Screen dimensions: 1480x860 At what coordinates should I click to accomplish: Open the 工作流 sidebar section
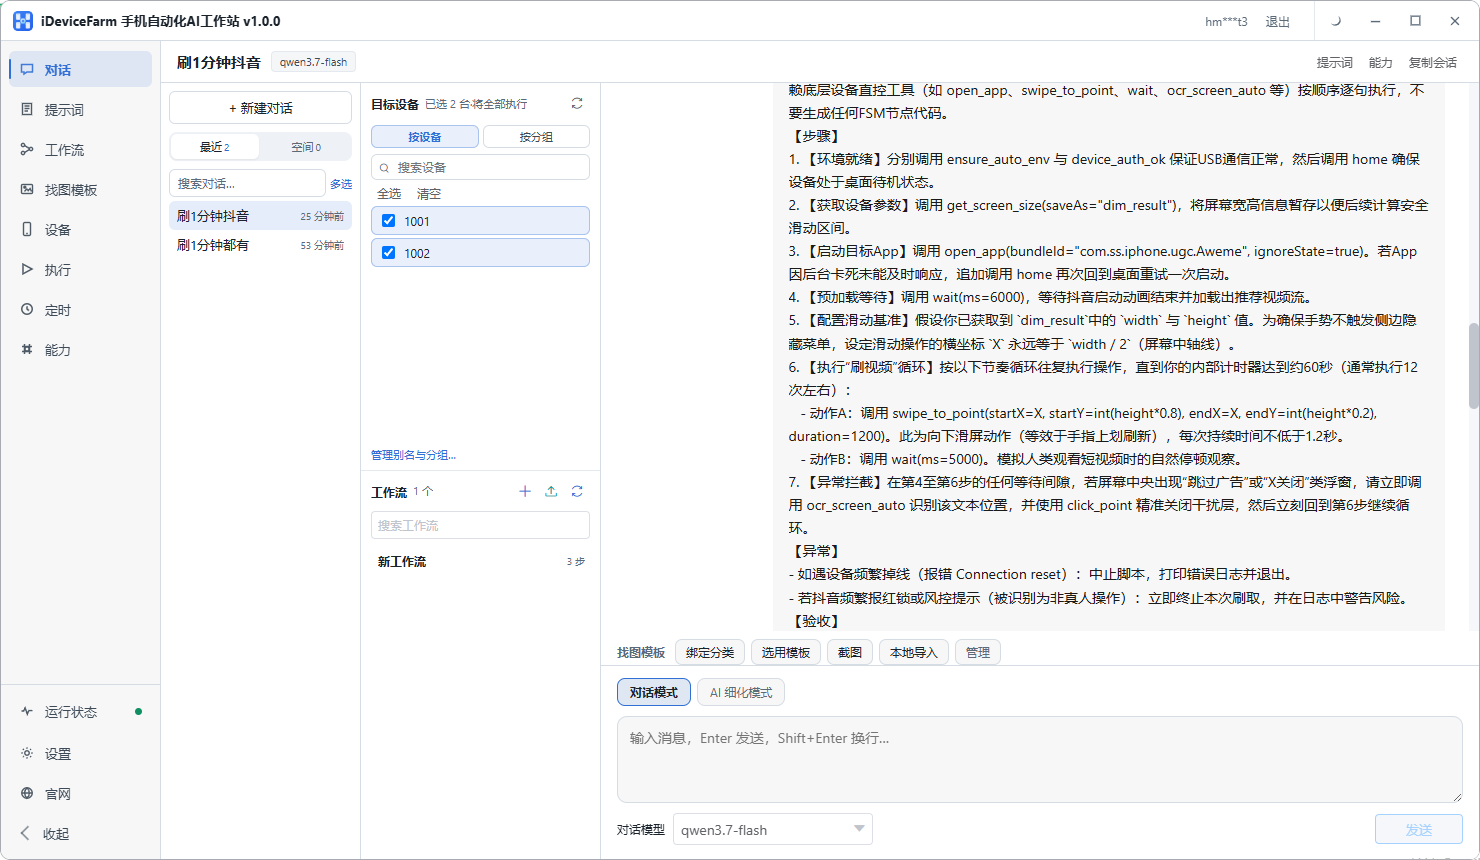pos(81,150)
